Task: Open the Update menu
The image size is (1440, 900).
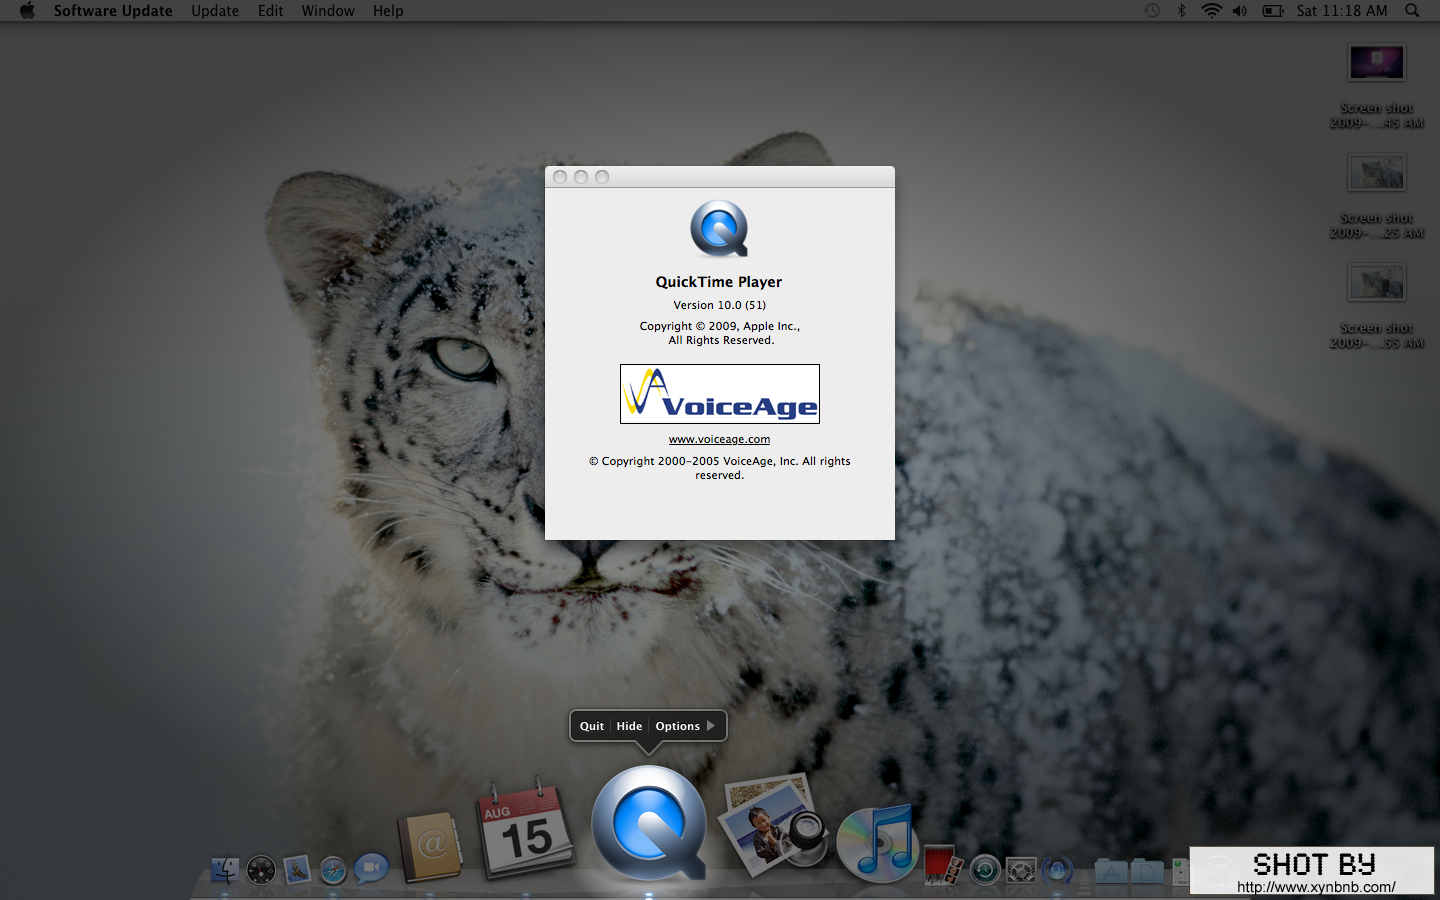Action: coord(215,11)
